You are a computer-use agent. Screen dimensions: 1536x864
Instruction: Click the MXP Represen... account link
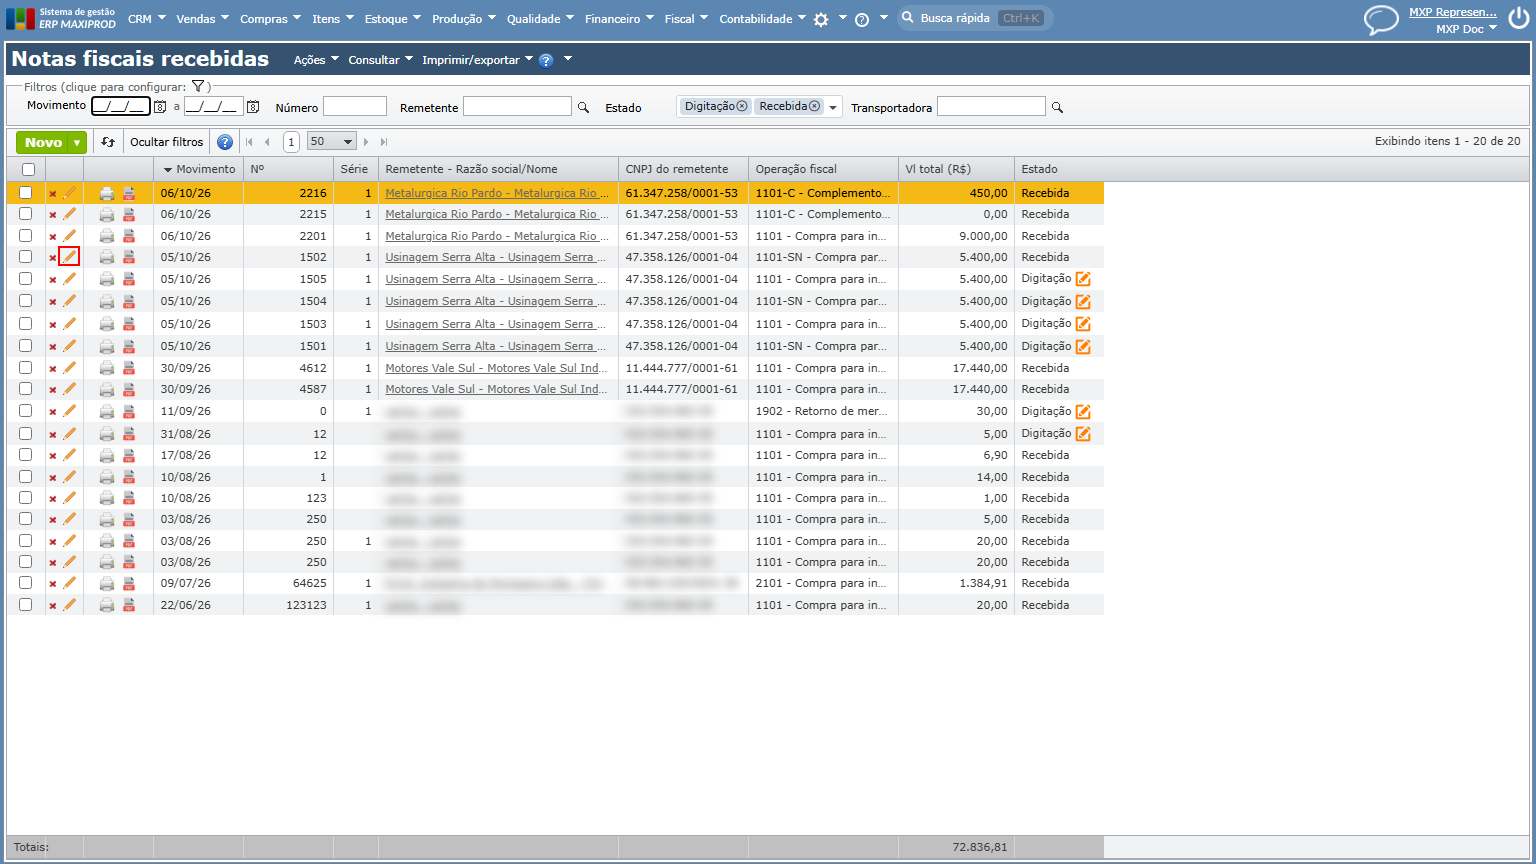1453,12
